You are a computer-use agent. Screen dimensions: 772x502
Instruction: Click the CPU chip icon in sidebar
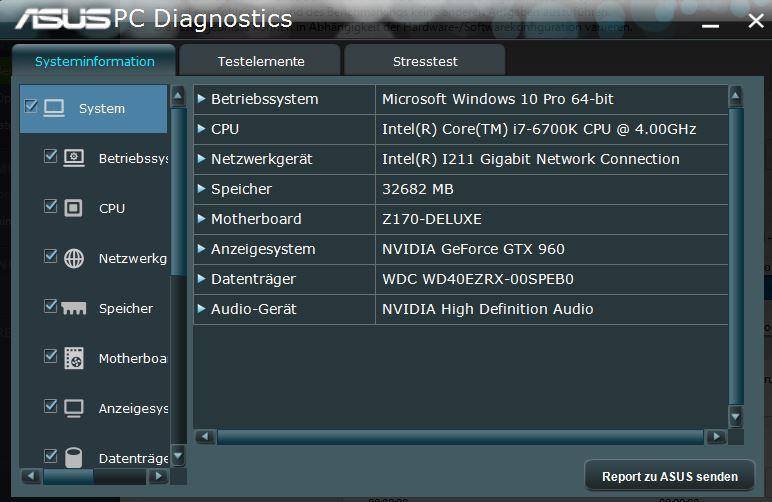pyautogui.click(x=73, y=208)
